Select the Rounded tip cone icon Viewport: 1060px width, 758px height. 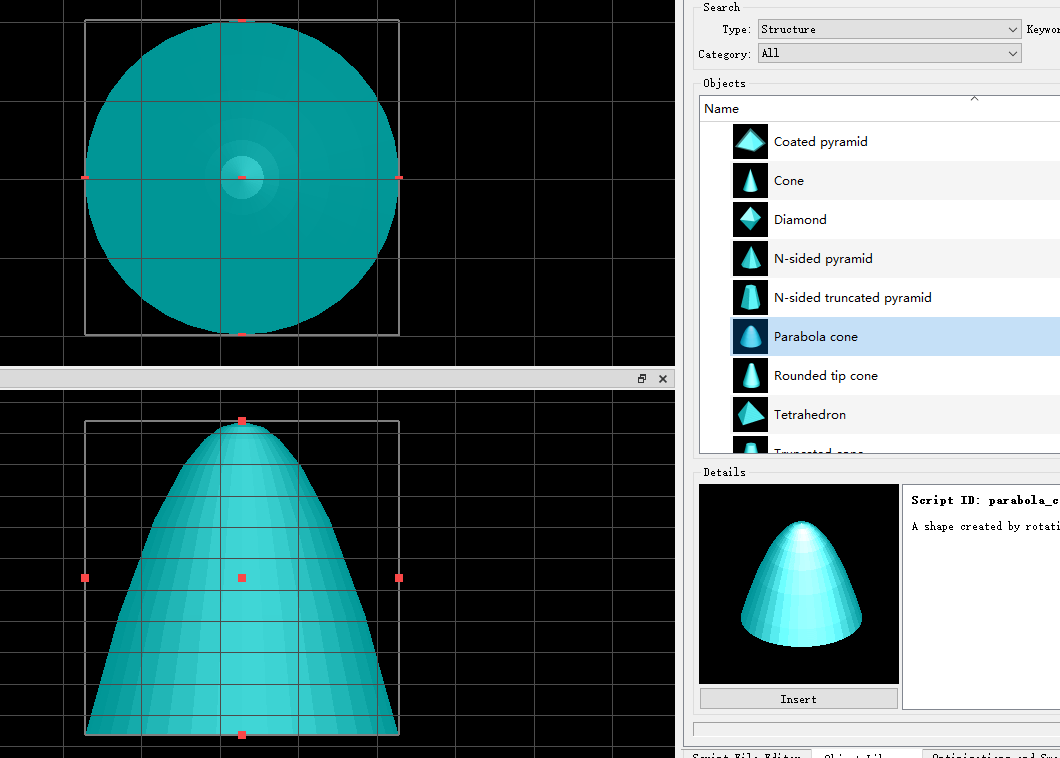click(x=750, y=376)
